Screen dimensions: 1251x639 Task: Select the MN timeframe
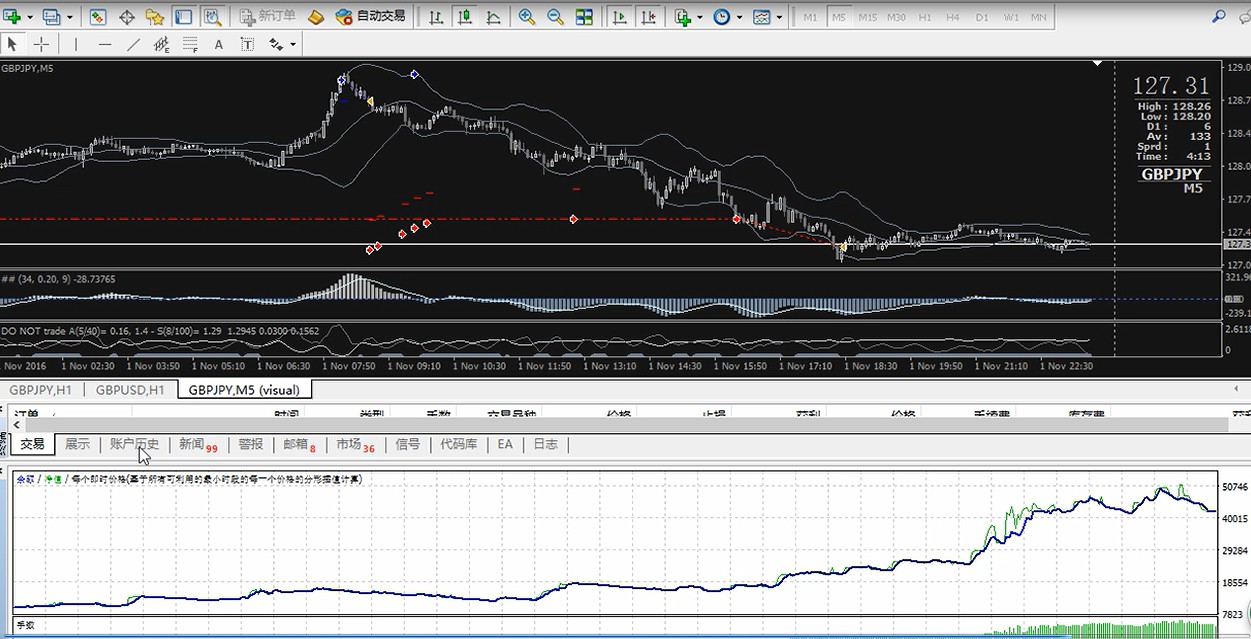(1040, 17)
